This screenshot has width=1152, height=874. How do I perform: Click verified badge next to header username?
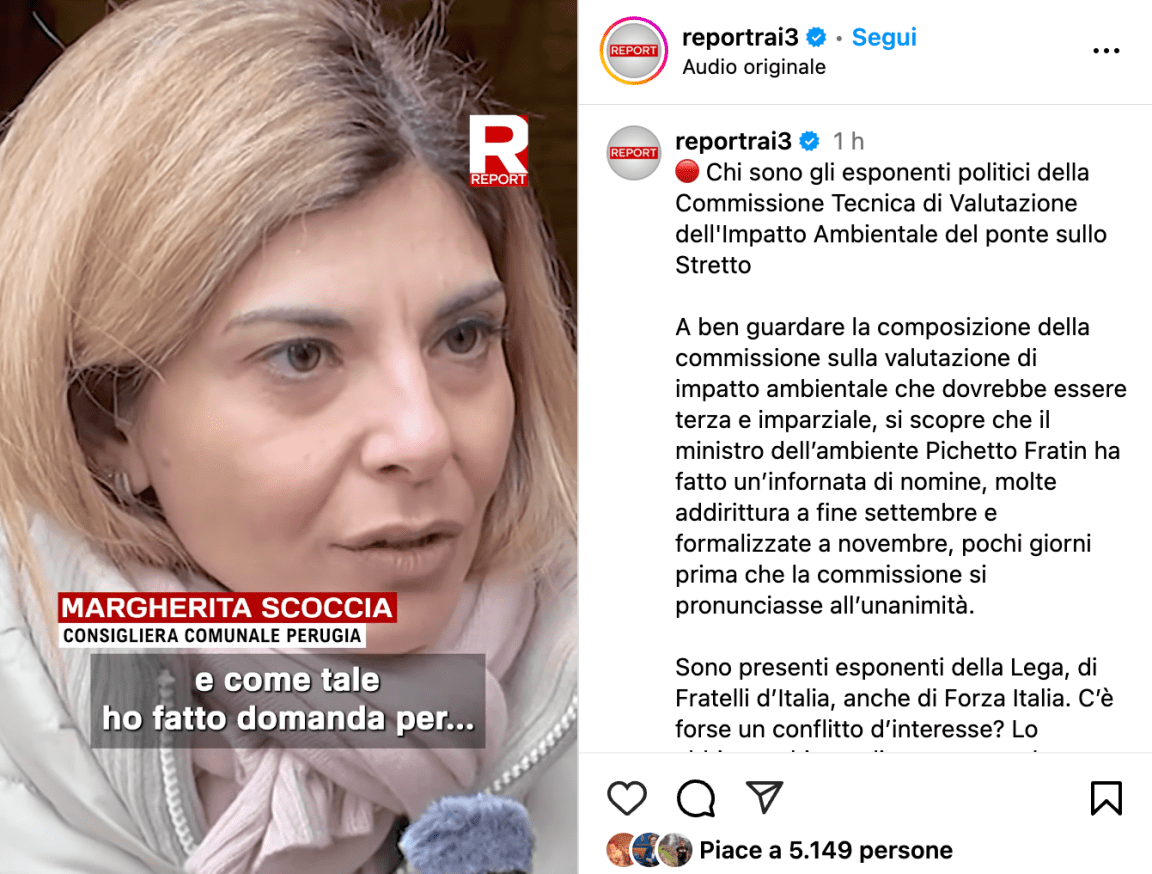(x=816, y=37)
